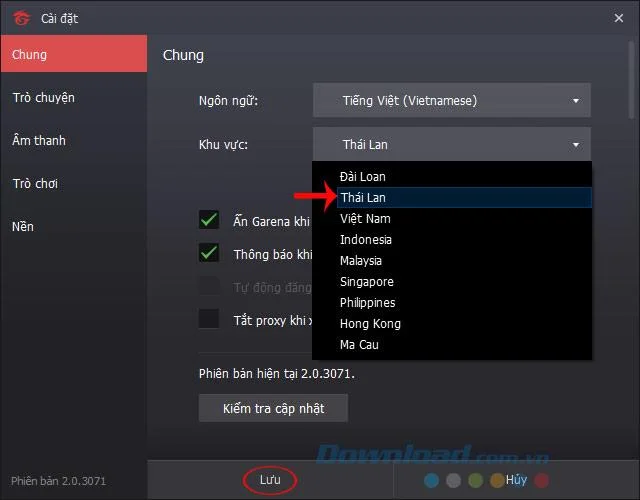
Task: Save settings with the Lưu button
Action: pos(270,480)
